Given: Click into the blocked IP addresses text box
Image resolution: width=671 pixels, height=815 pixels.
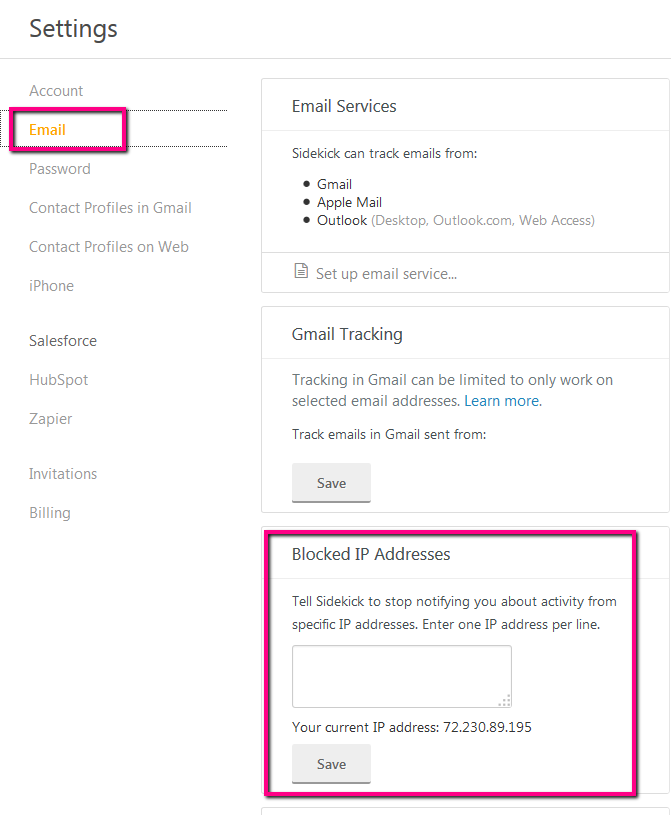Looking at the screenshot, I should (402, 676).
